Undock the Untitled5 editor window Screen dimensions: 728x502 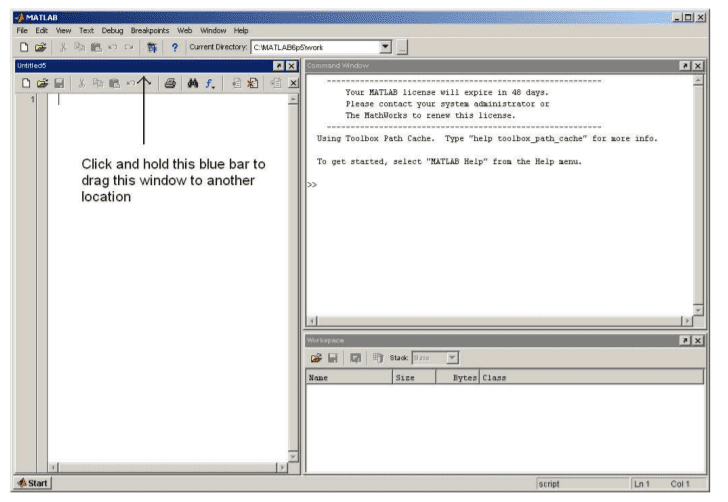(279, 66)
